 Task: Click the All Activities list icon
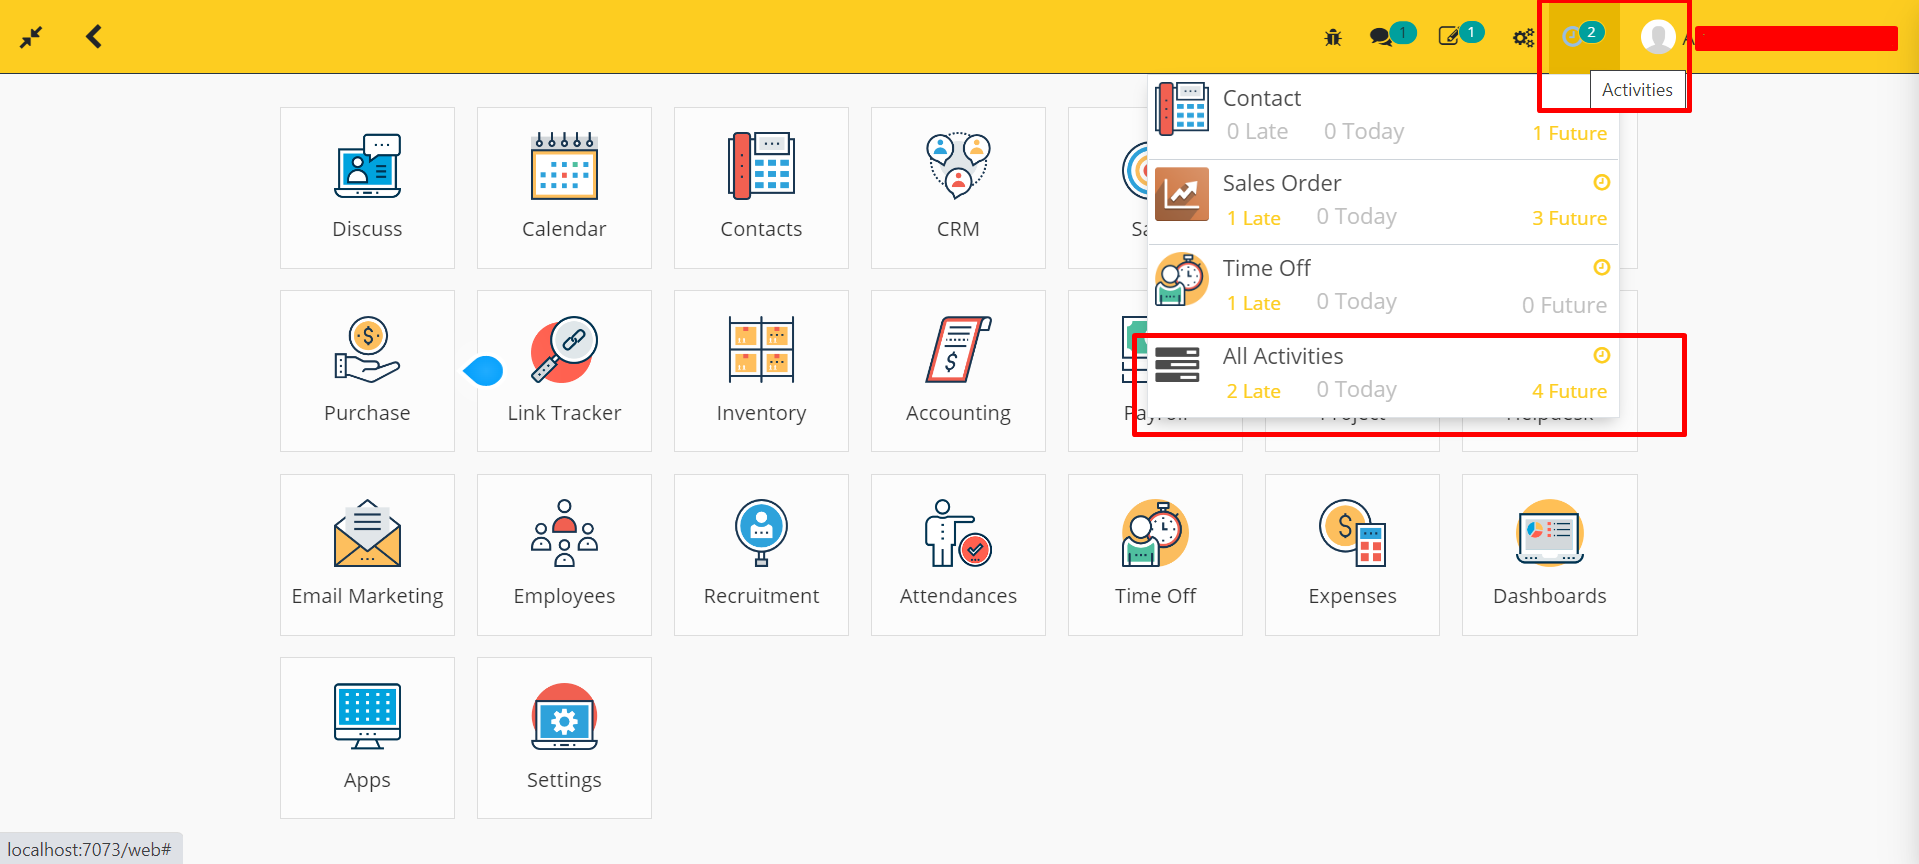coord(1177,365)
